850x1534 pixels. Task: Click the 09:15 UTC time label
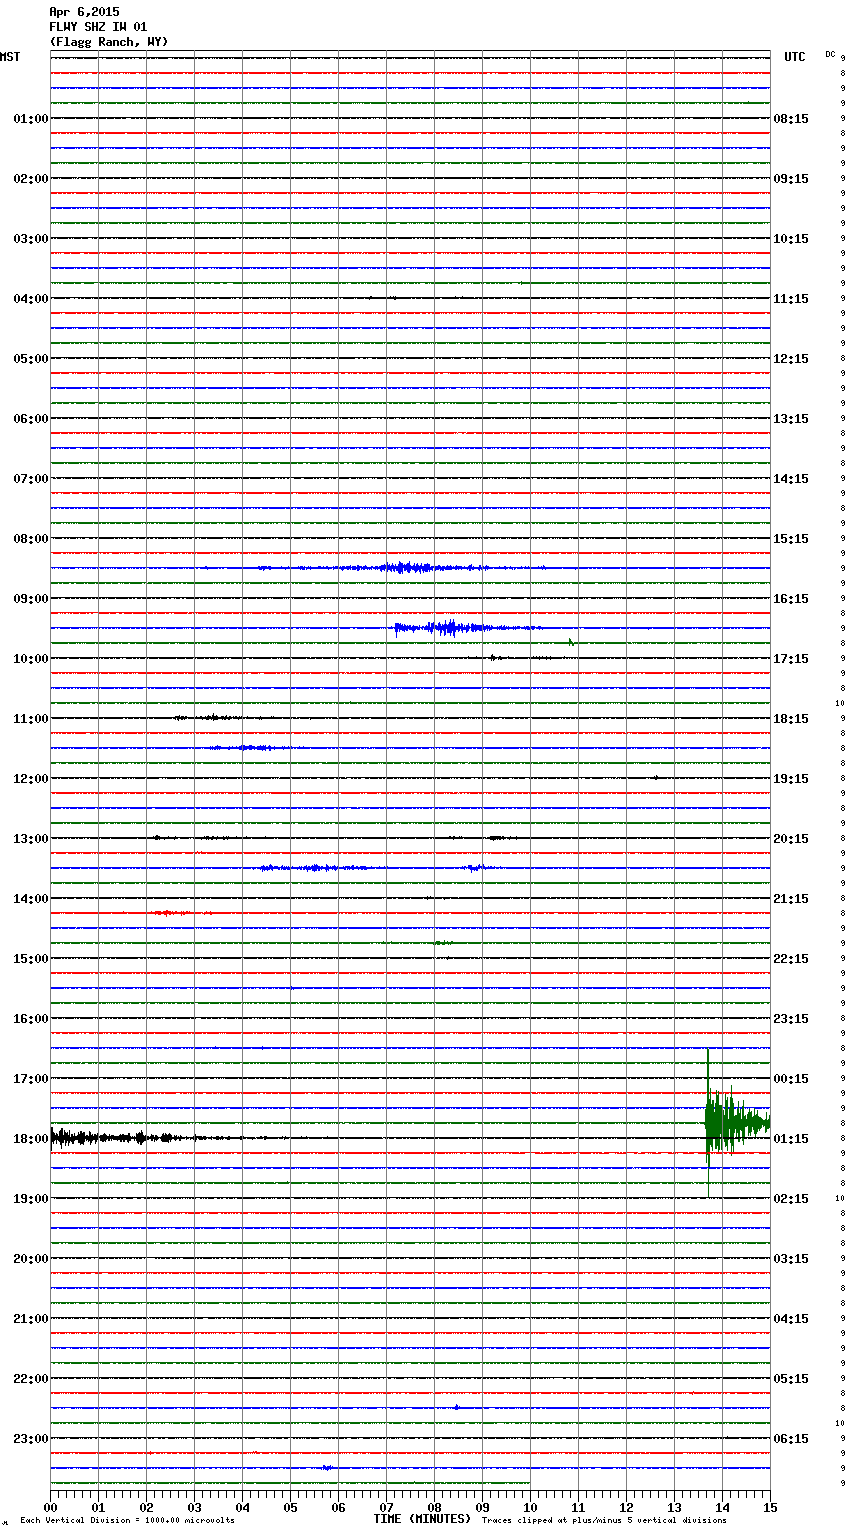(791, 179)
